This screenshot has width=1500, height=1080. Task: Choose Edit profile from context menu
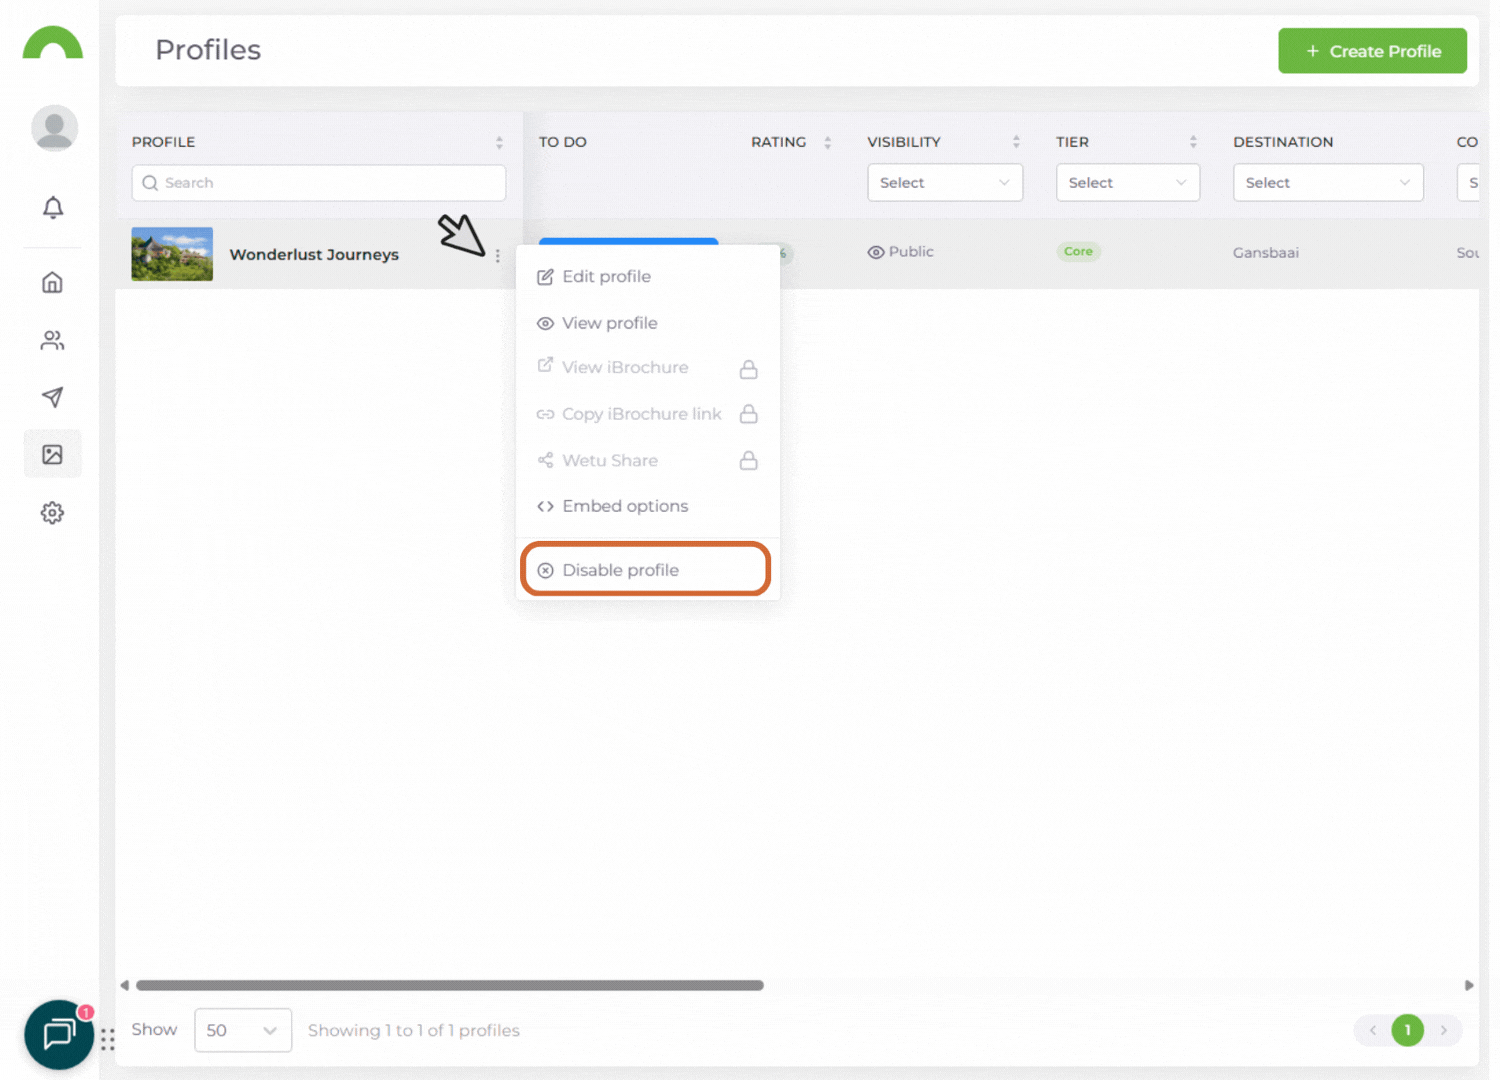point(606,277)
